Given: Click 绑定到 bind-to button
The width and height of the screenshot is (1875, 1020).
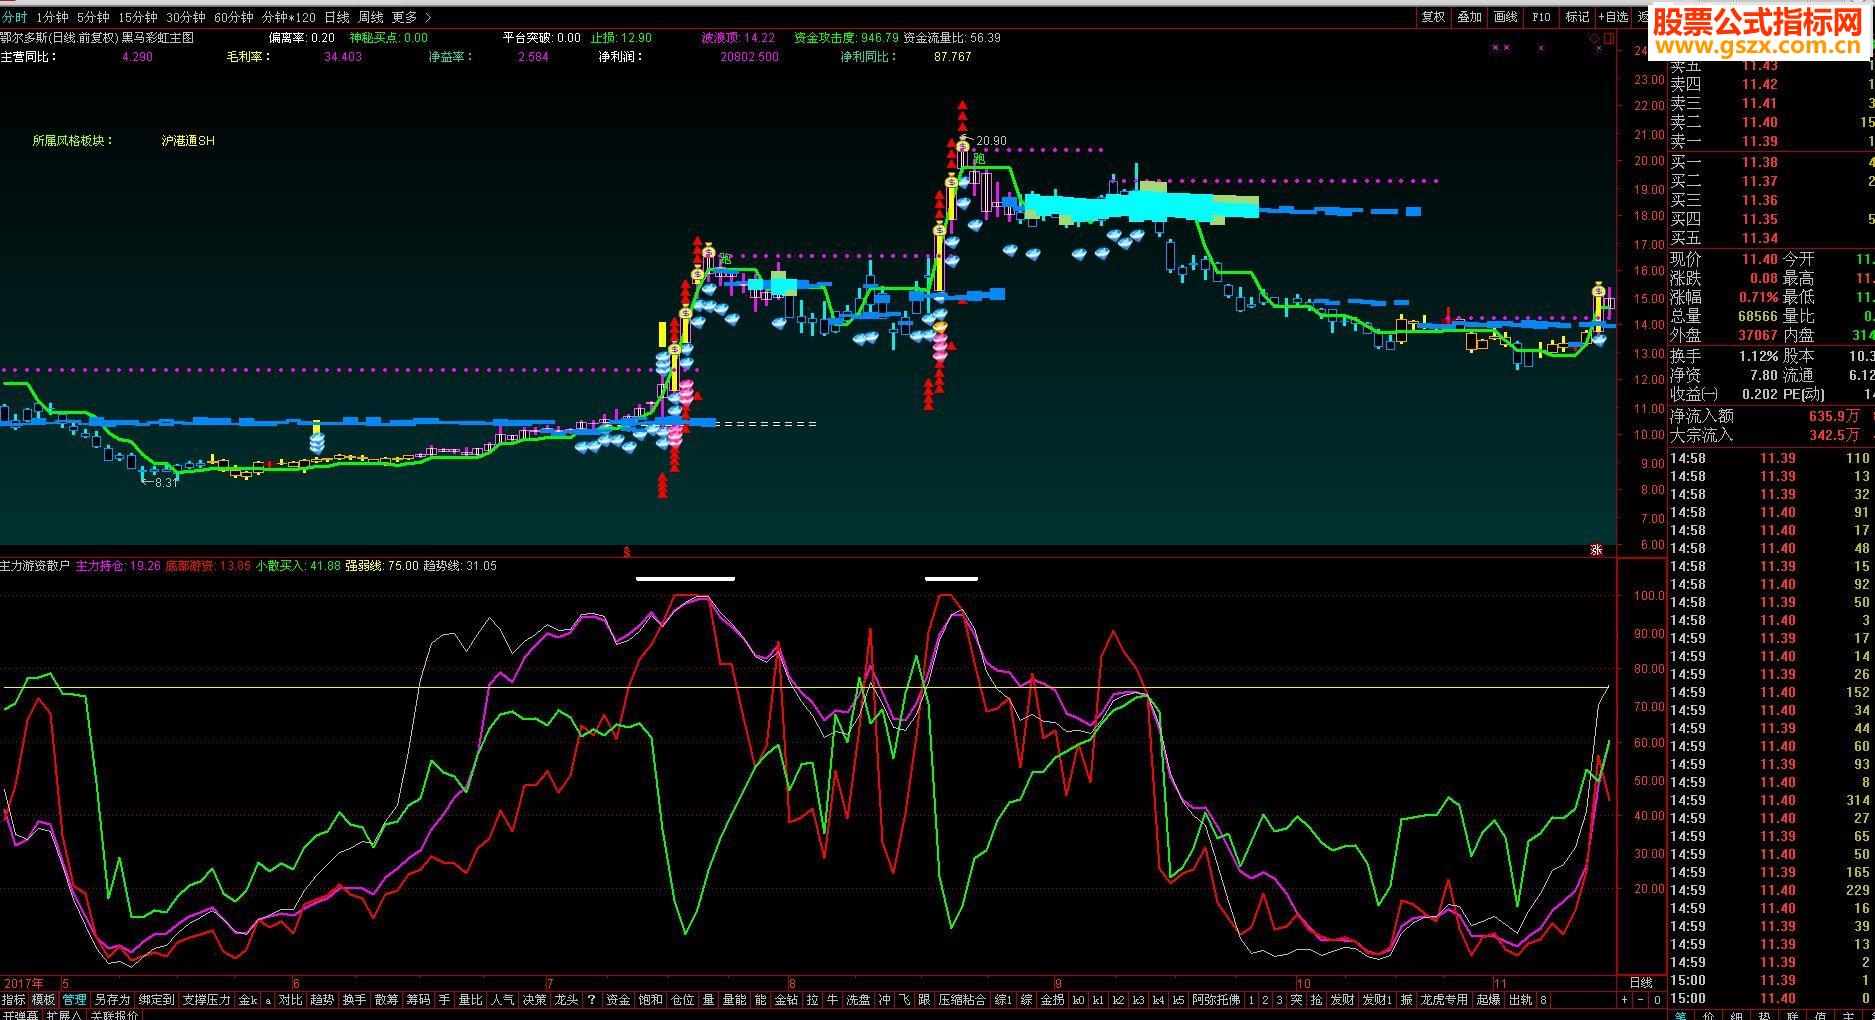Looking at the screenshot, I should (156, 1000).
